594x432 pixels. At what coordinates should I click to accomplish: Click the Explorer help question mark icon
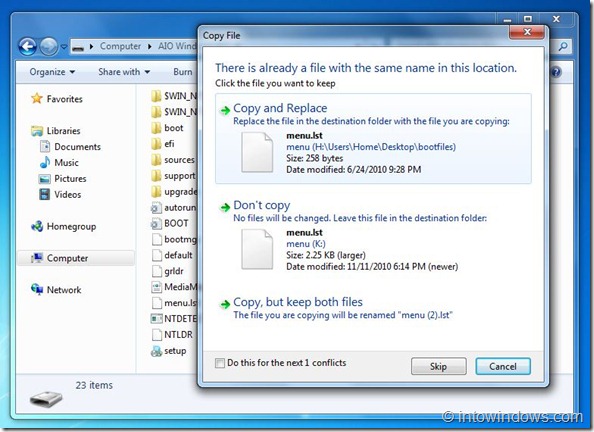coord(555,72)
